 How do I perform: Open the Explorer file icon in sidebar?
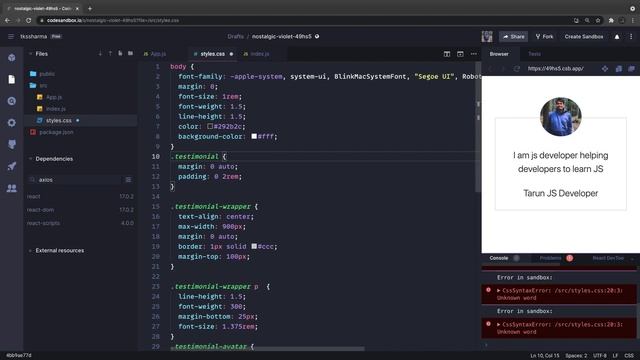coord(11,79)
